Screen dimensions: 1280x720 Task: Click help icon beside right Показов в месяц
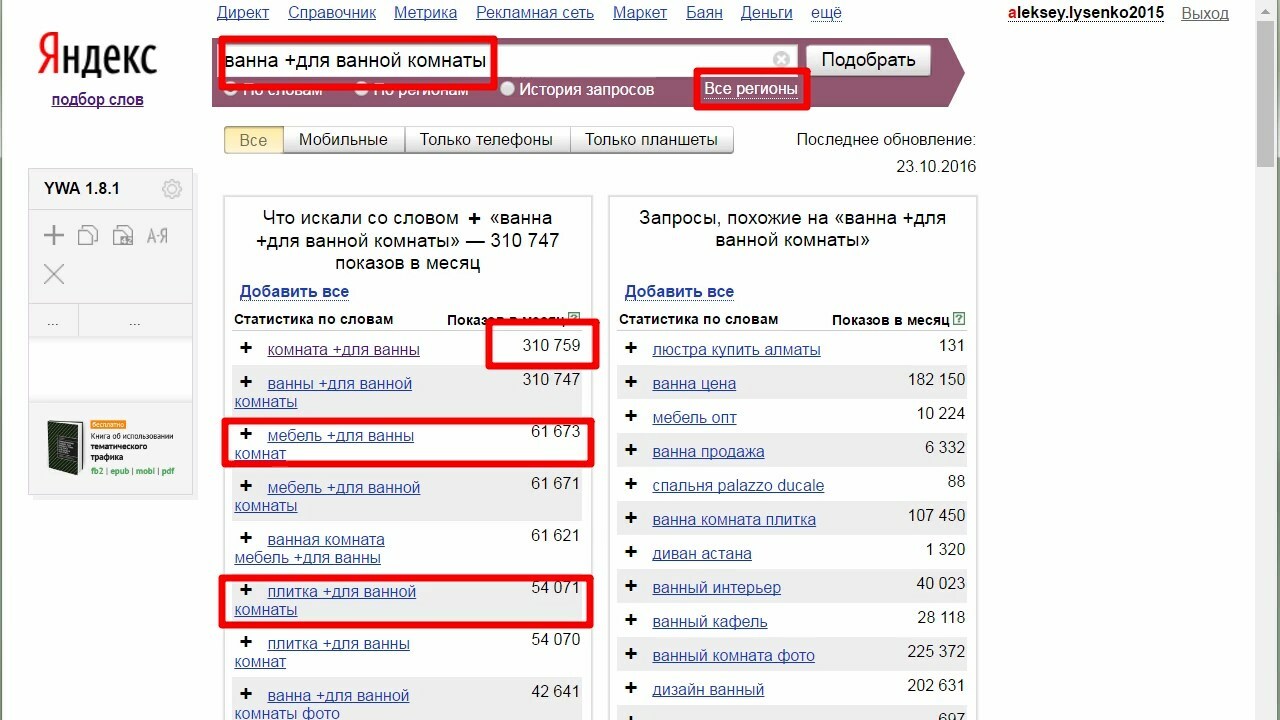(960, 319)
